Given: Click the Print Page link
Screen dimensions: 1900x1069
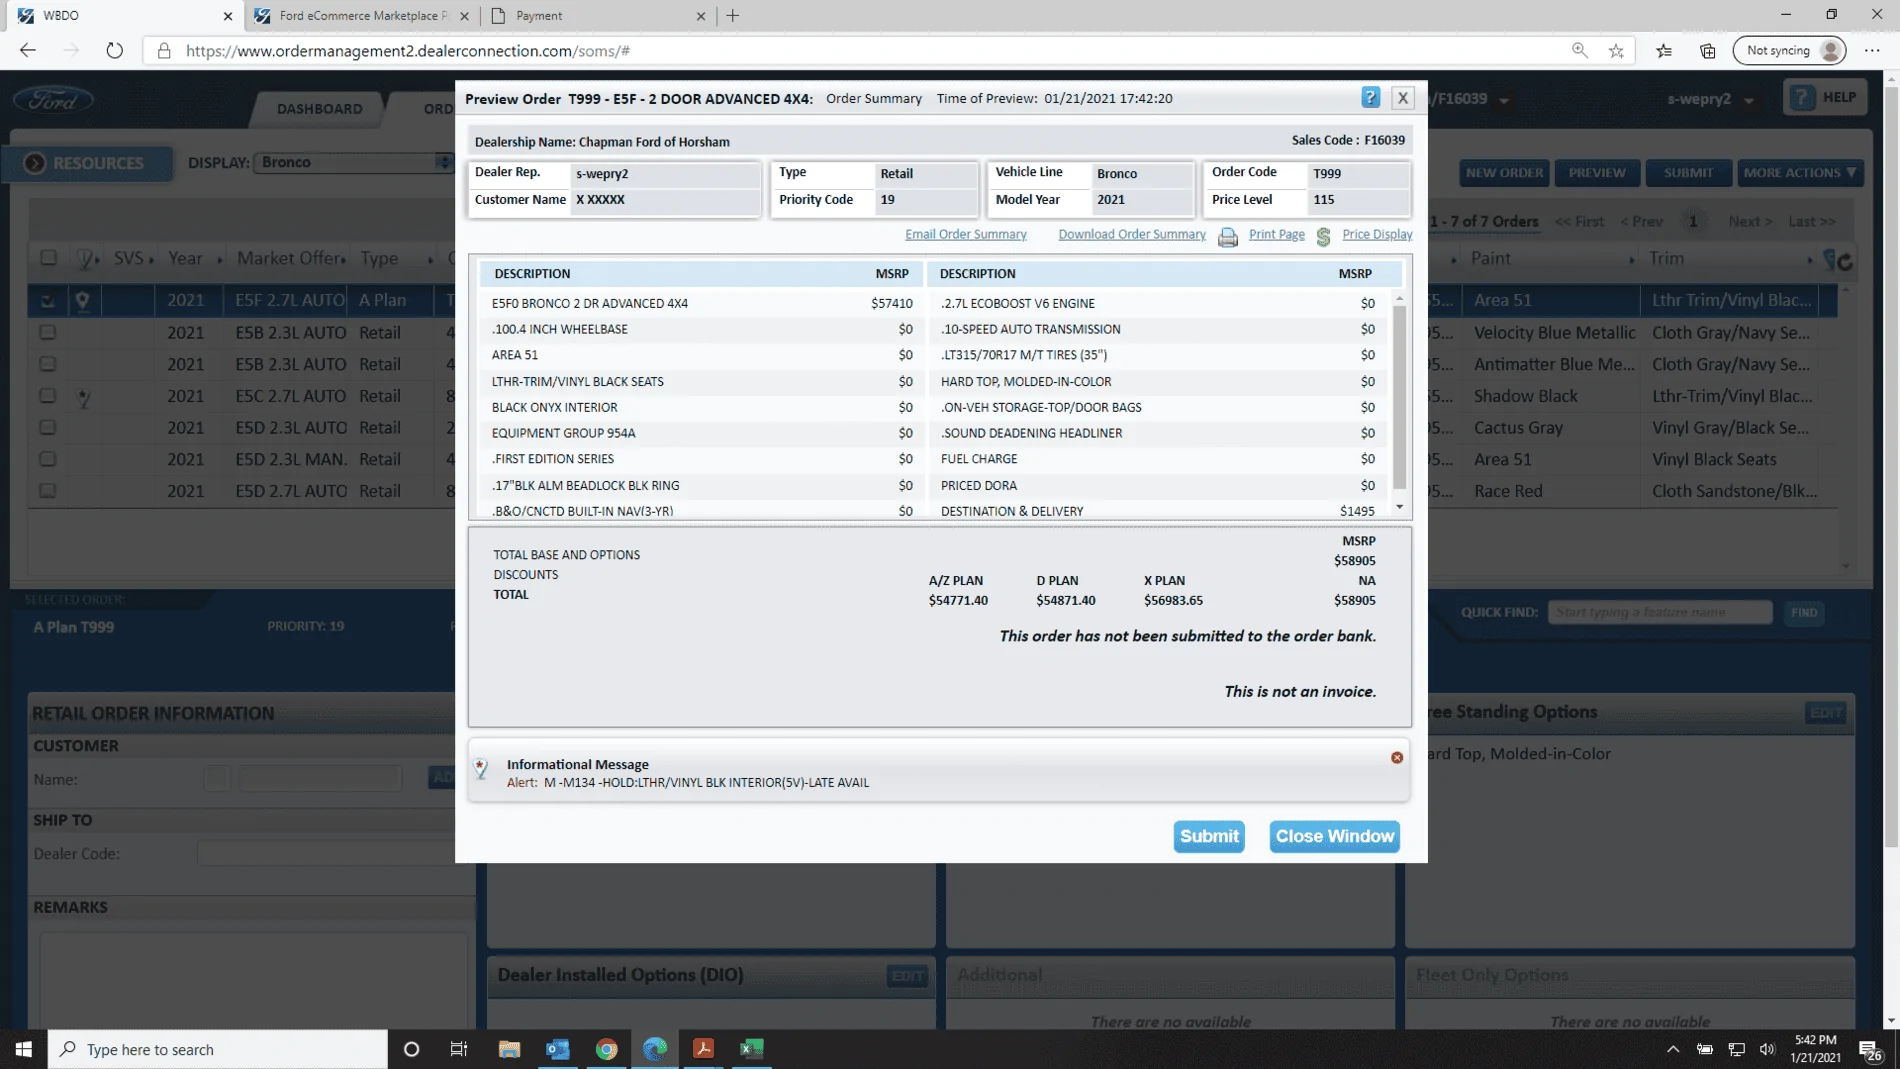Looking at the screenshot, I should point(1276,234).
